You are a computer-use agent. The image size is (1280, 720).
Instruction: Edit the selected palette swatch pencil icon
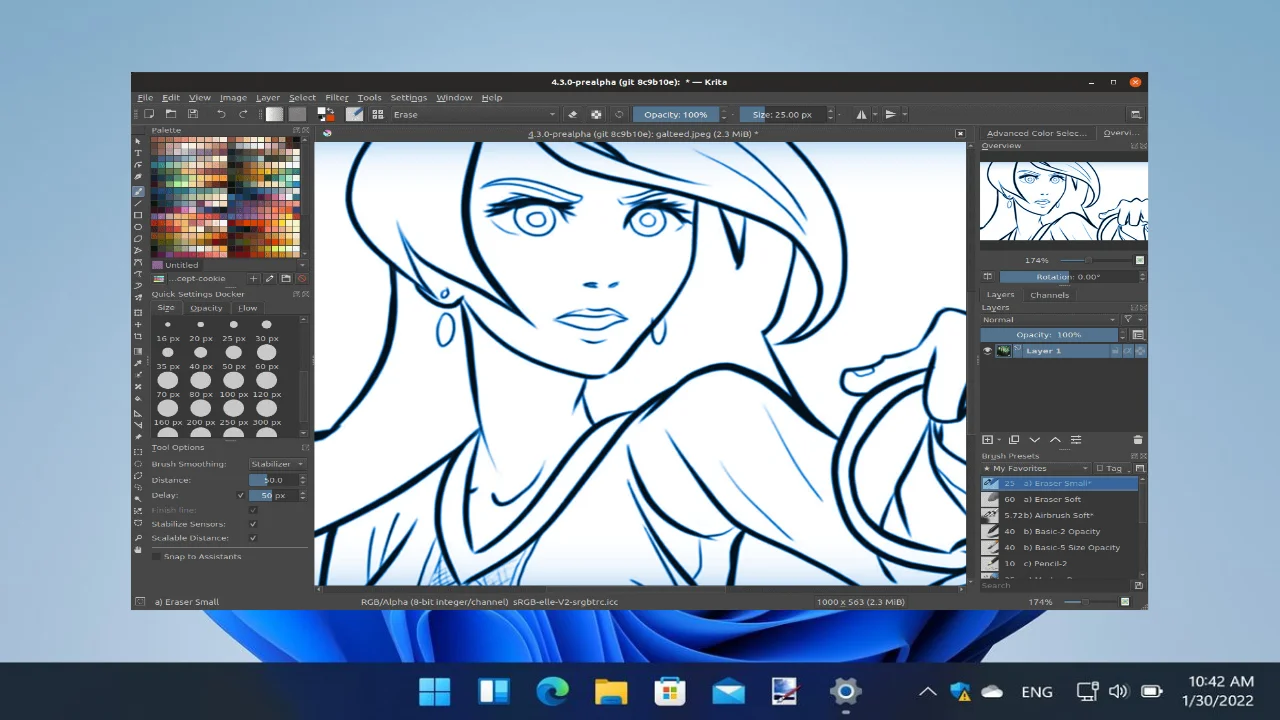[269, 278]
